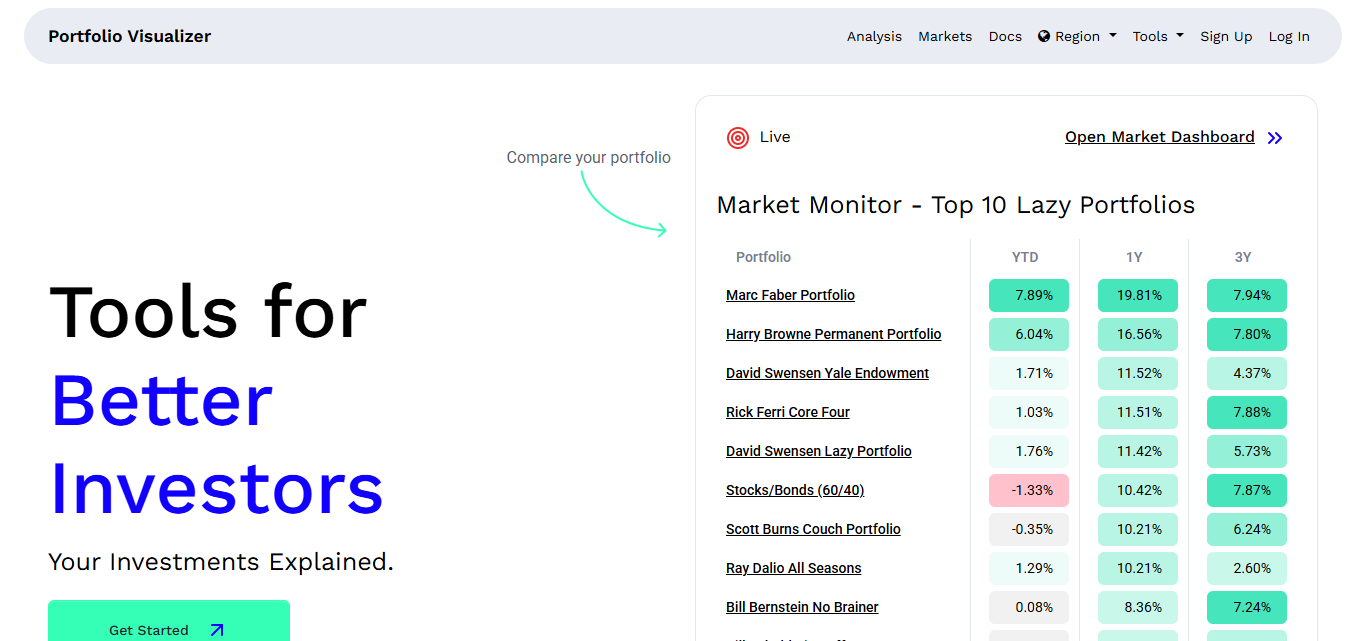The width and height of the screenshot is (1366, 641).
Task: Click the 11.52% 1Y cell
Action: point(1138,373)
